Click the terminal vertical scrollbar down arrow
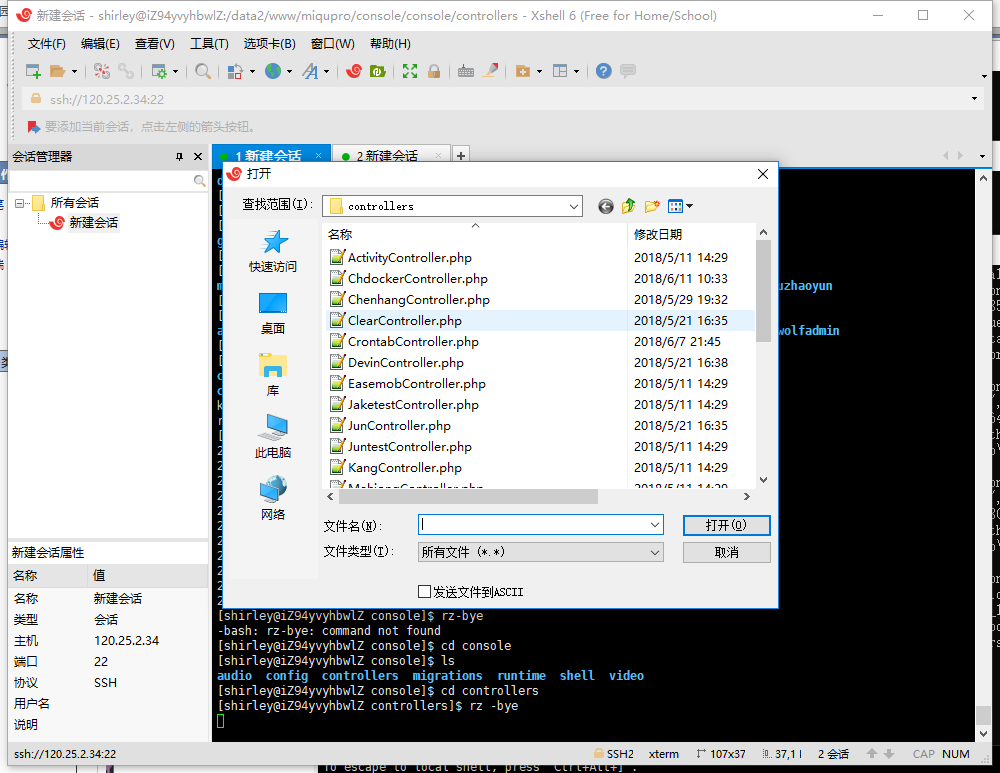 click(x=983, y=733)
